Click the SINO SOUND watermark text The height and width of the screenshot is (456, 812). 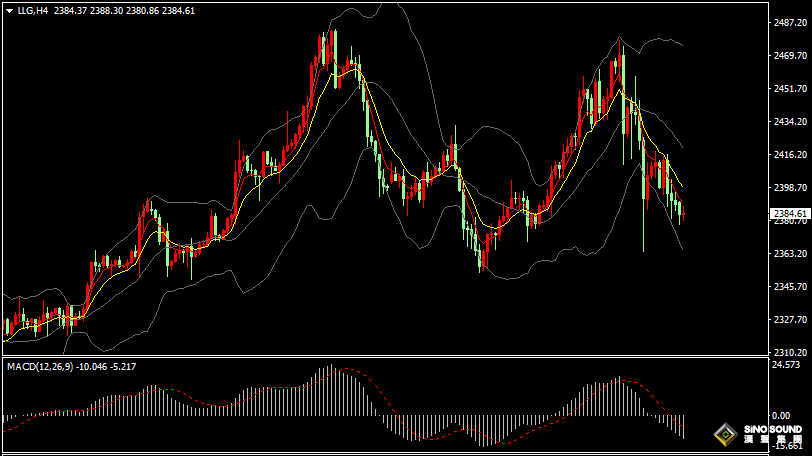[x=772, y=430]
